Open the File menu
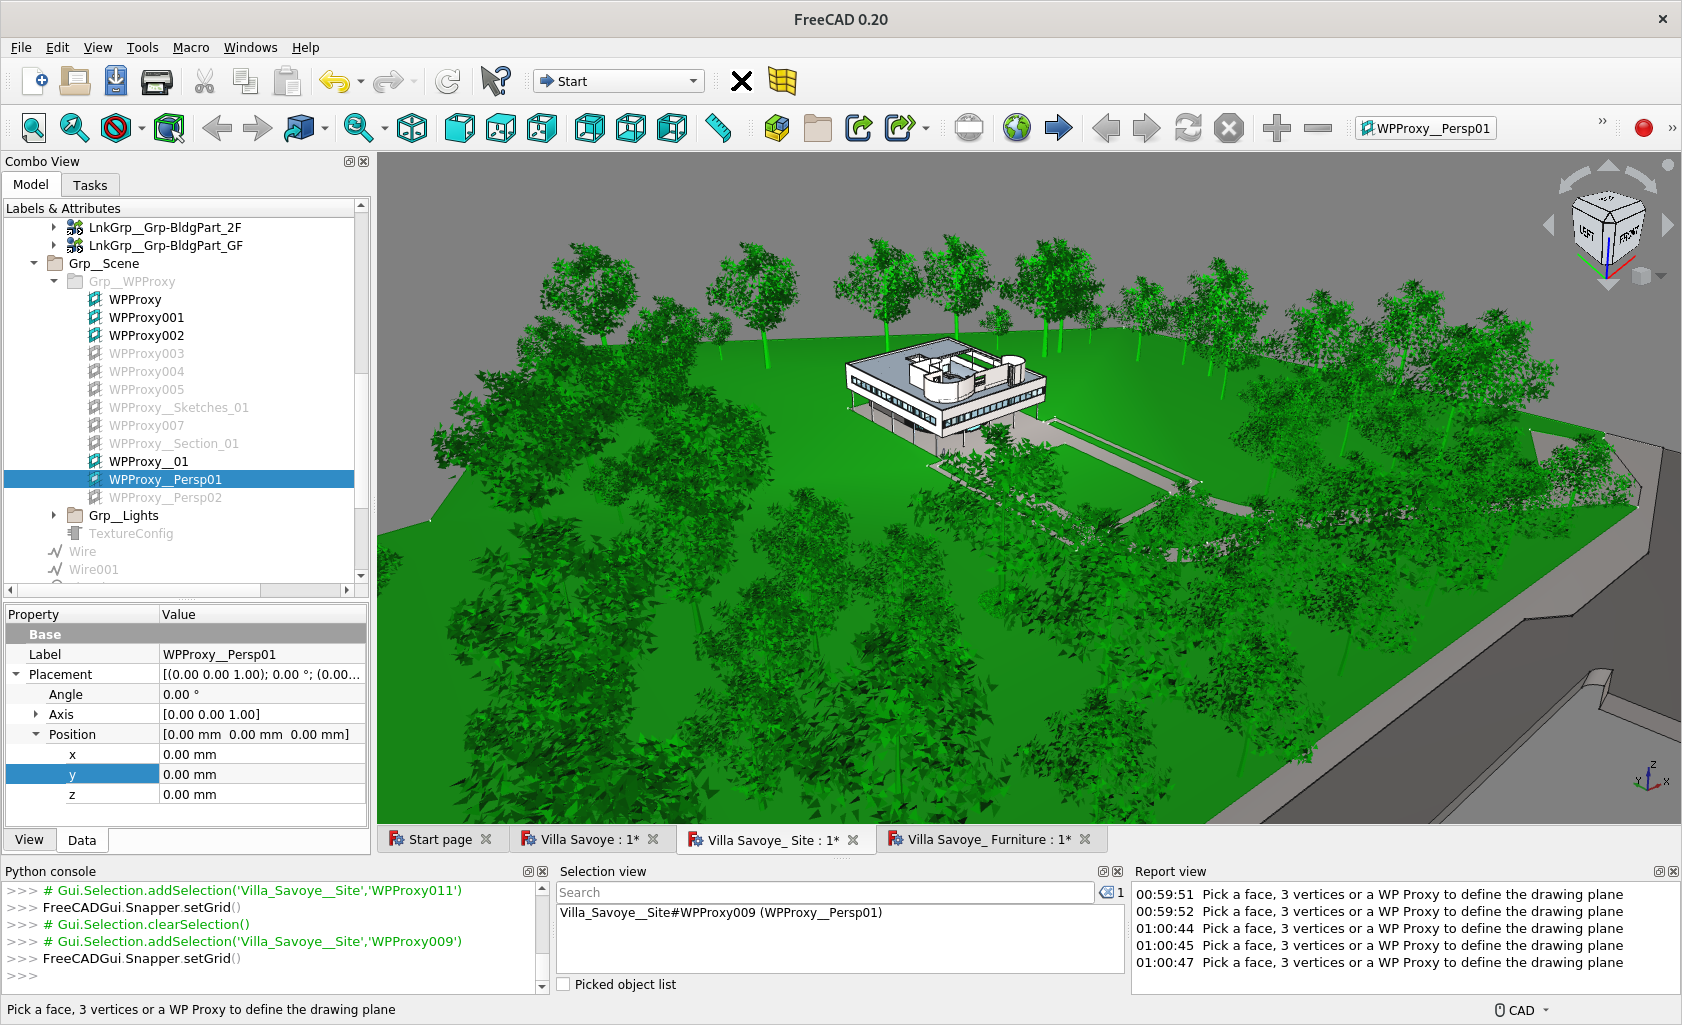1682x1025 pixels. click(x=21, y=47)
